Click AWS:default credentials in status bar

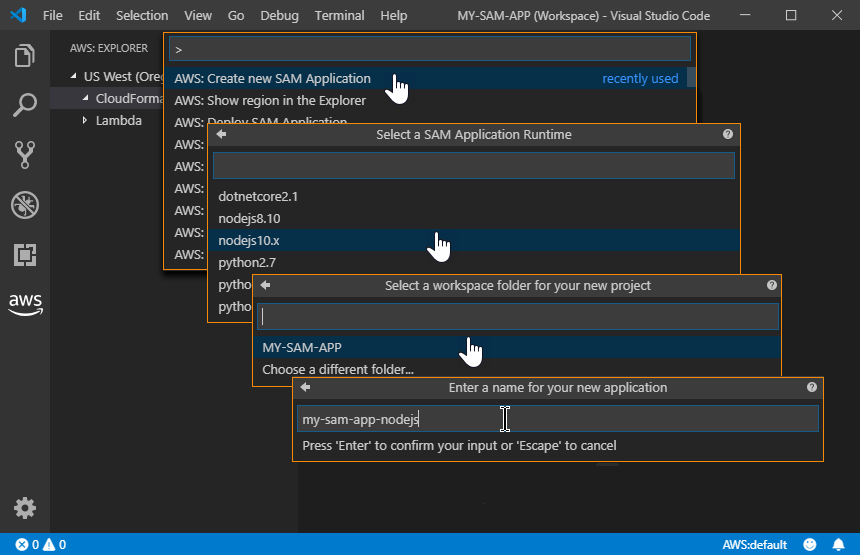[755, 545]
